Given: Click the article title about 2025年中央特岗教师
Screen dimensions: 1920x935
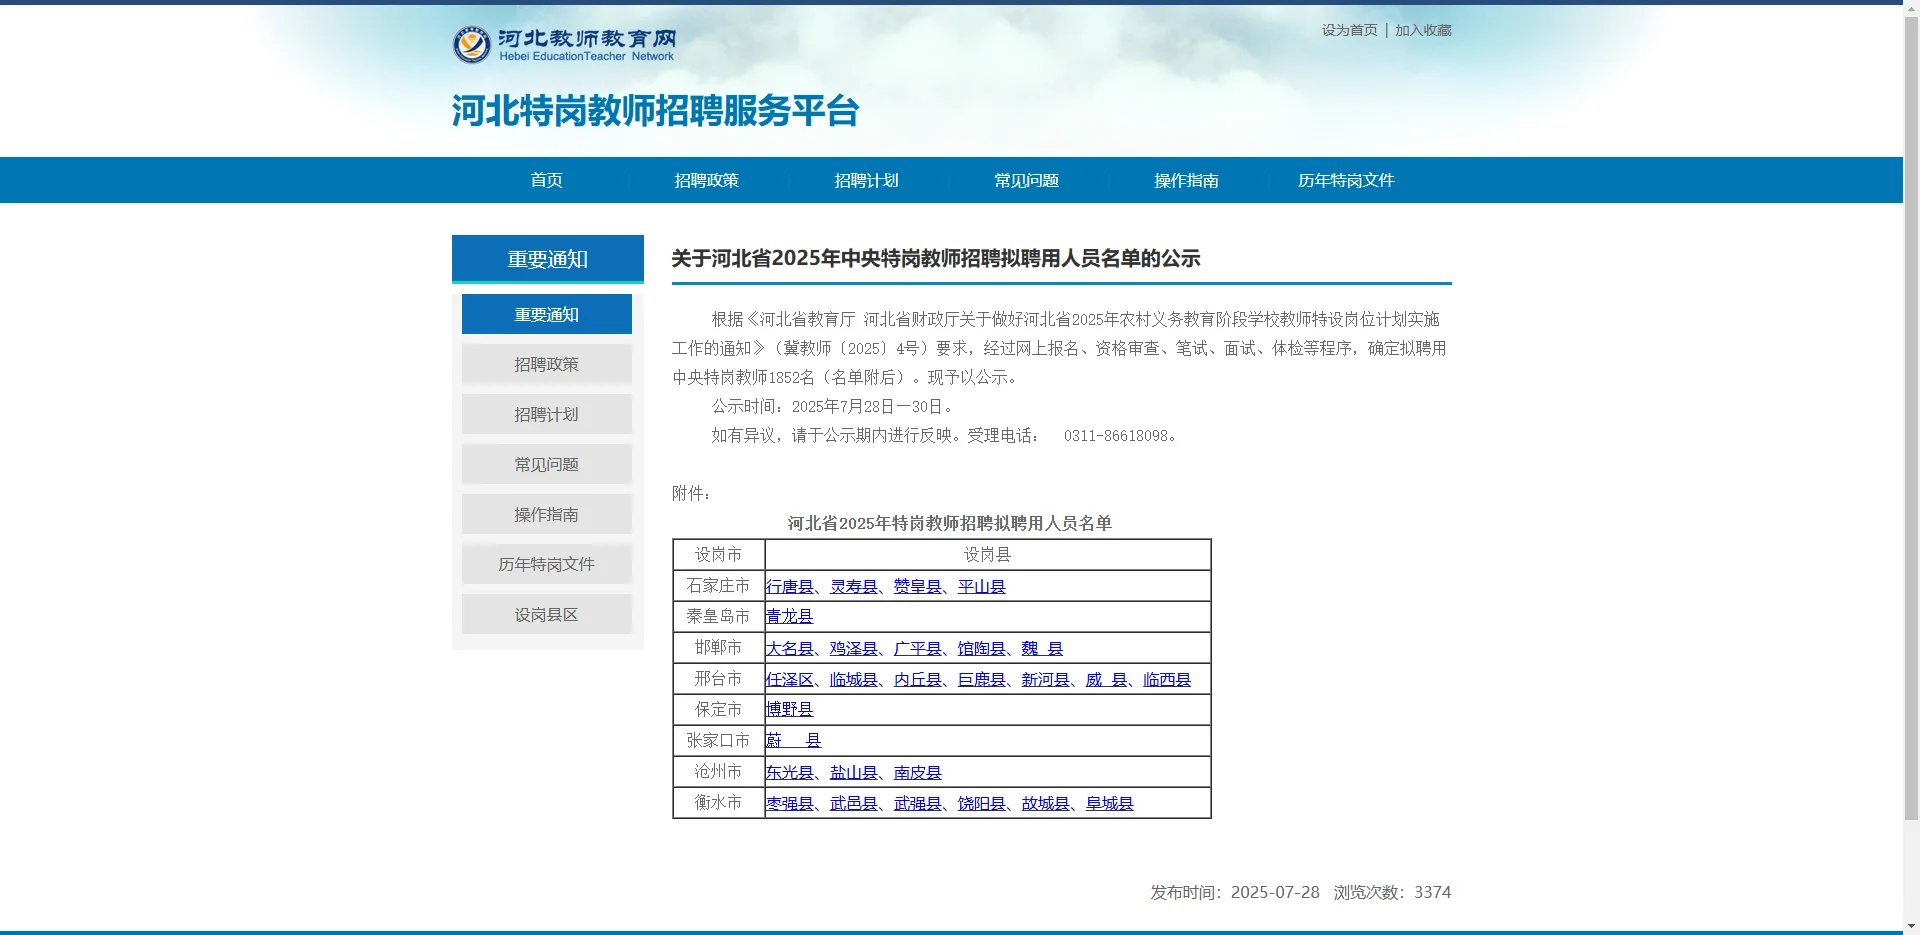Looking at the screenshot, I should point(936,259).
